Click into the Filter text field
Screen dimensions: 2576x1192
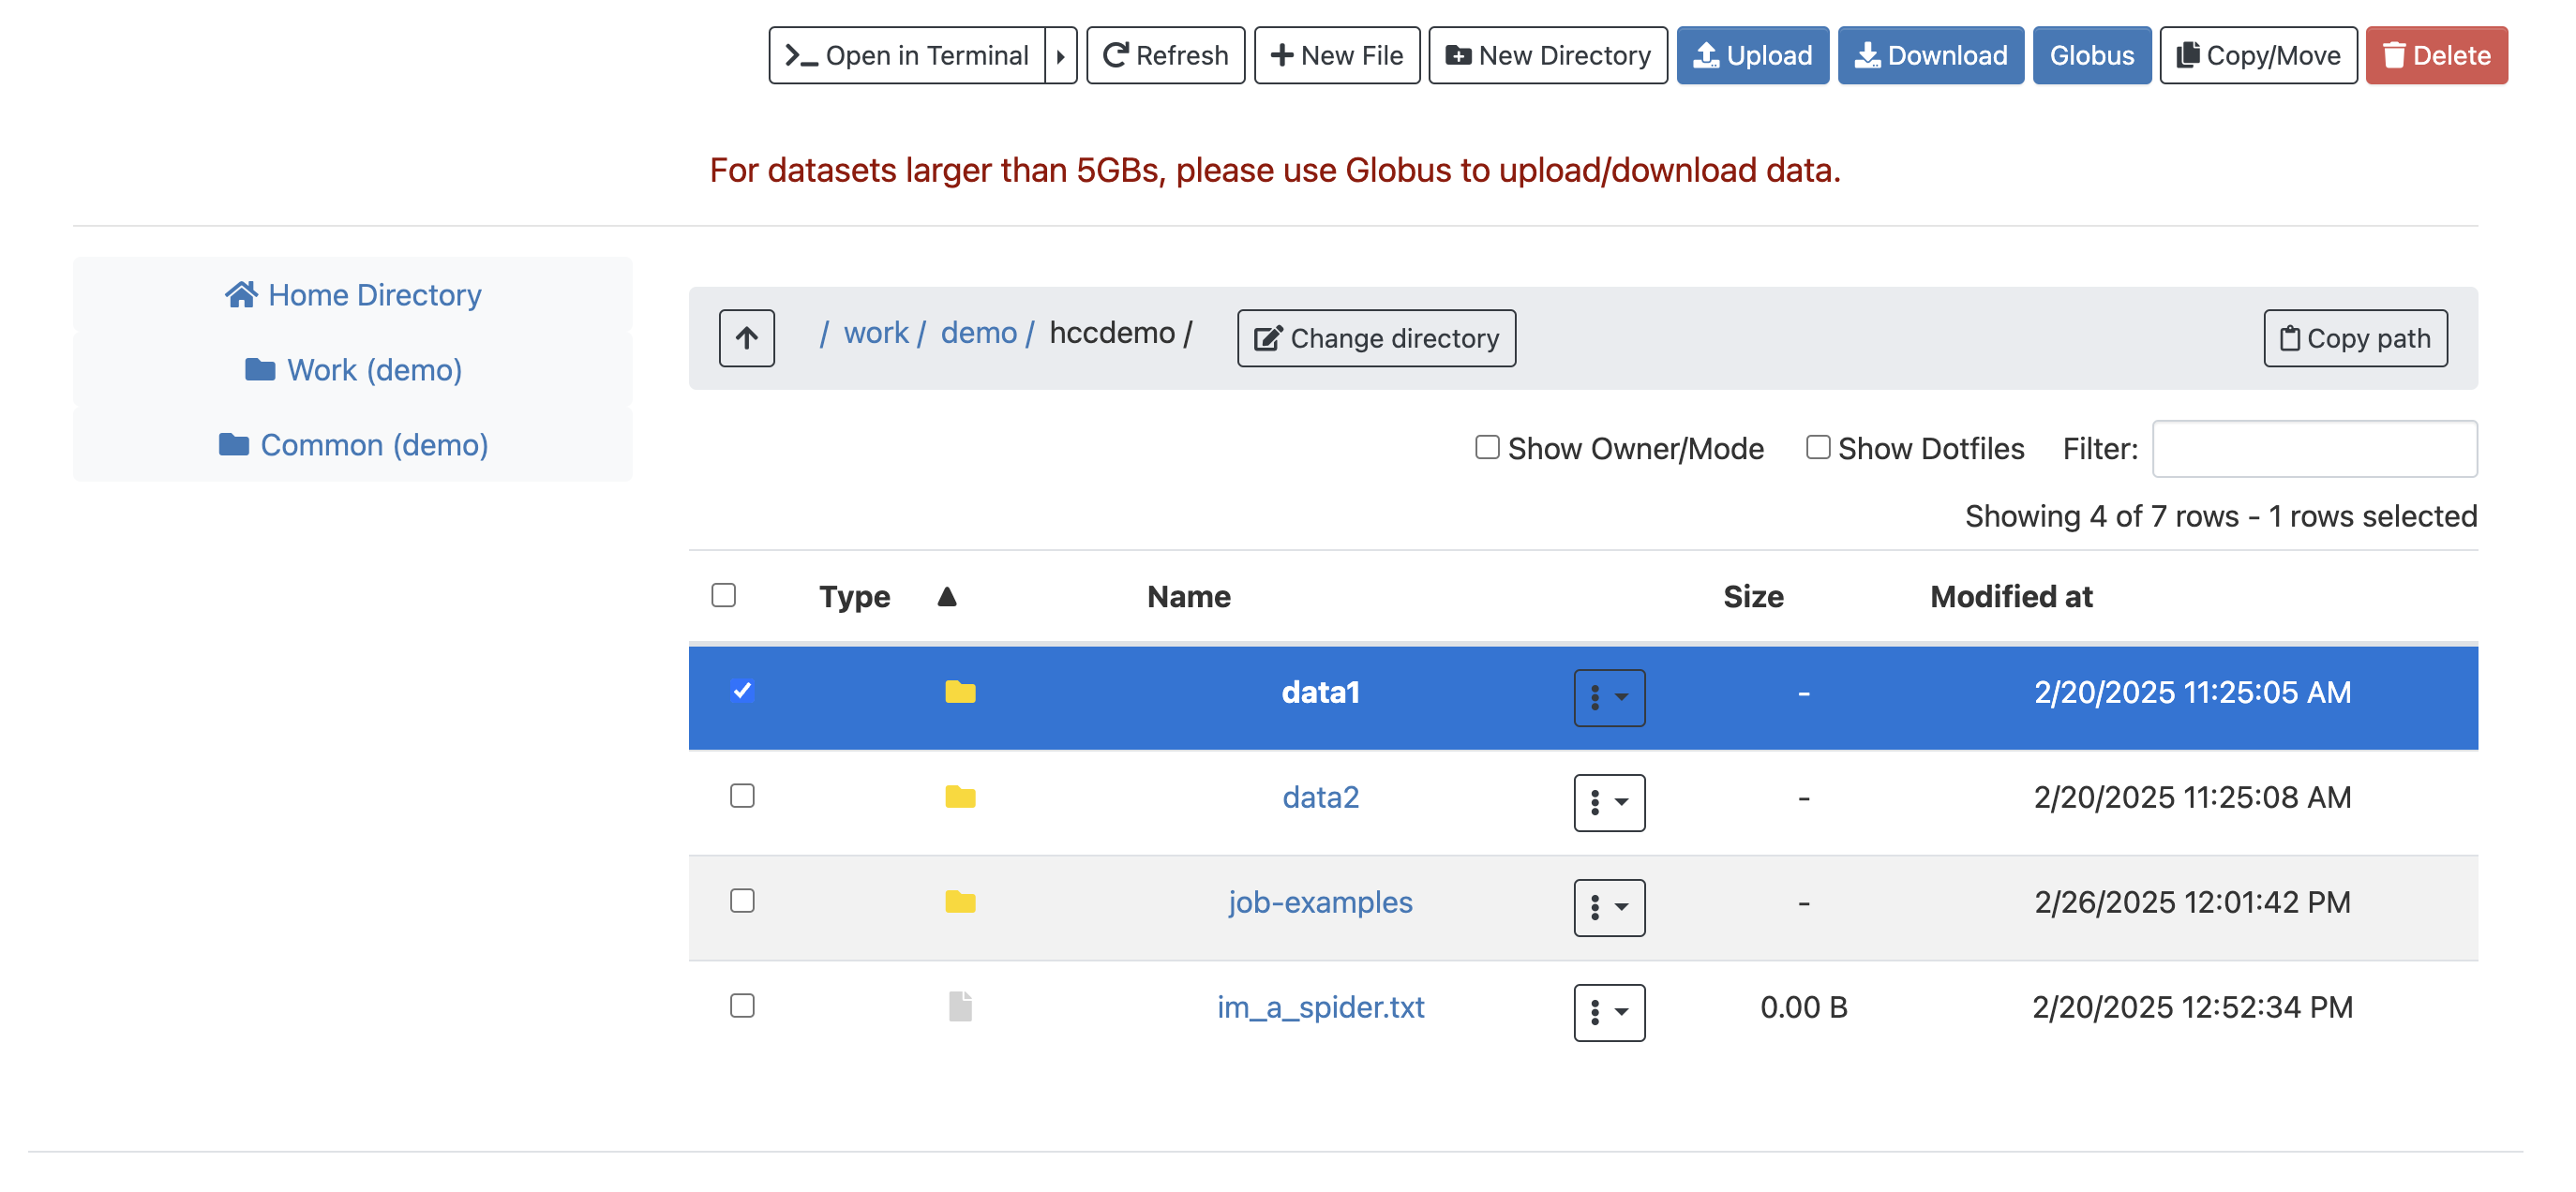tap(2313, 449)
